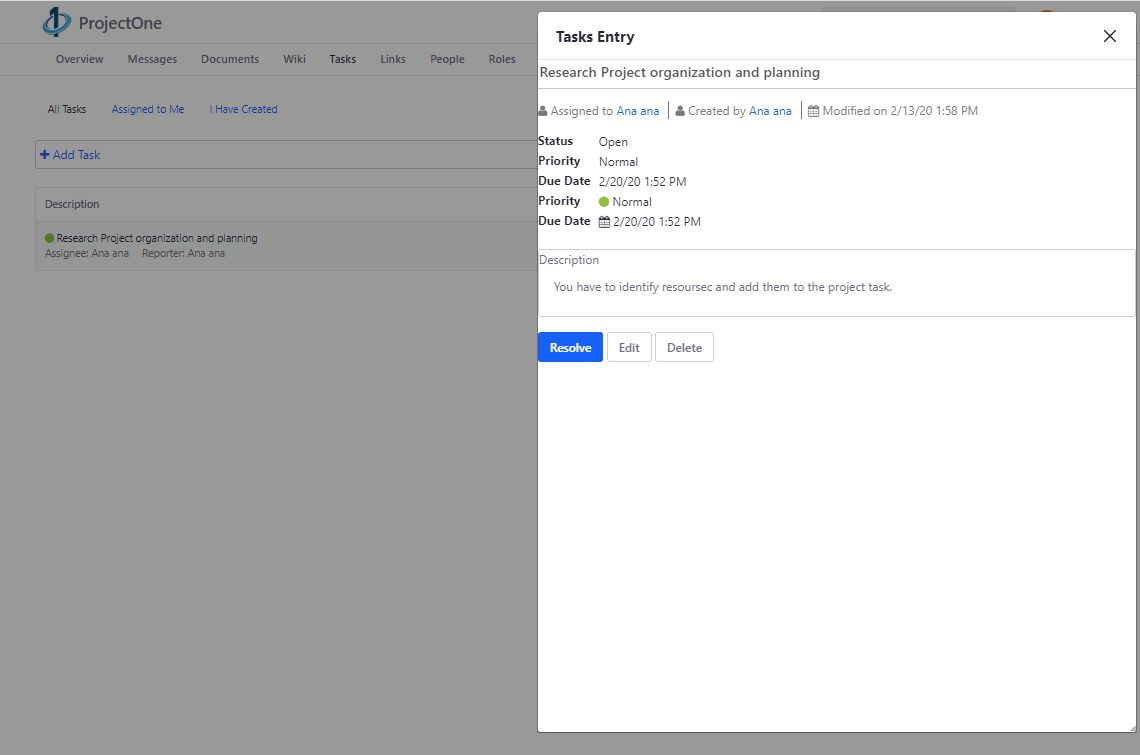Image resolution: width=1140 pixels, height=755 pixels.
Task: Filter tasks by I Have Created
Action: tap(244, 109)
